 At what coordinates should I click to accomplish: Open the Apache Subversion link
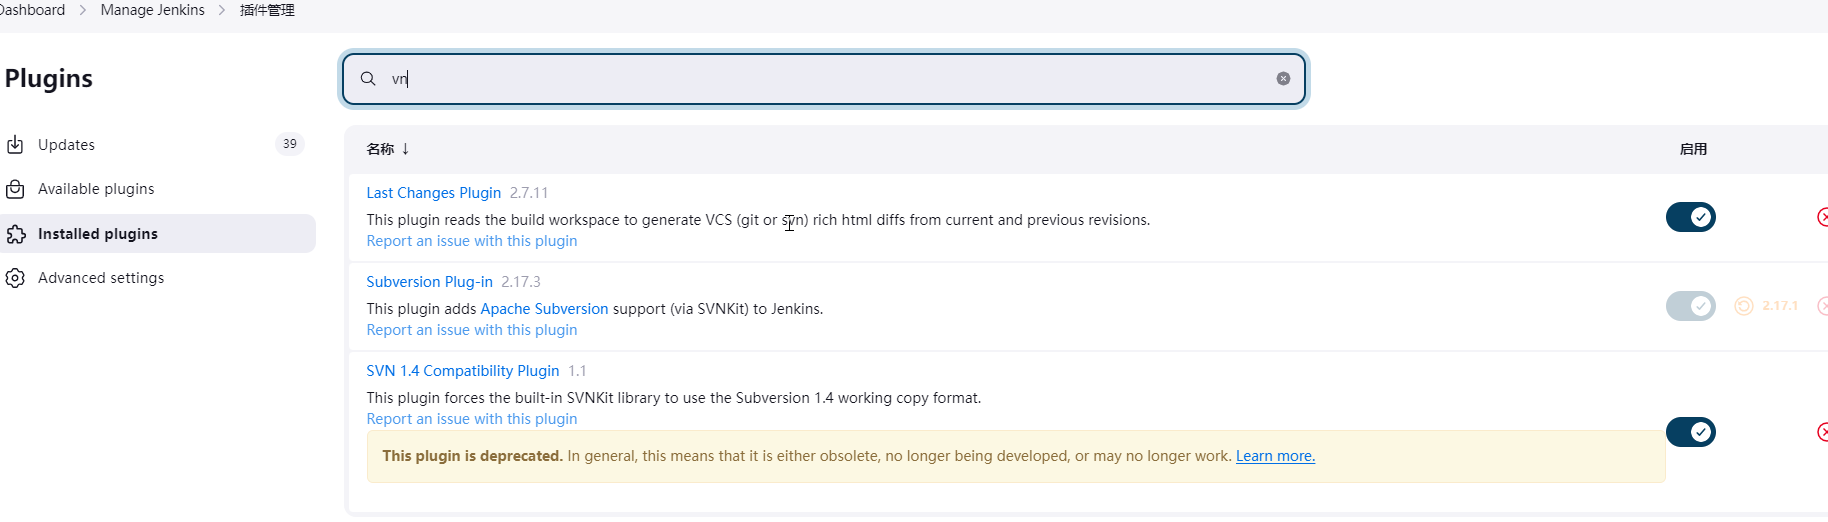coord(544,309)
